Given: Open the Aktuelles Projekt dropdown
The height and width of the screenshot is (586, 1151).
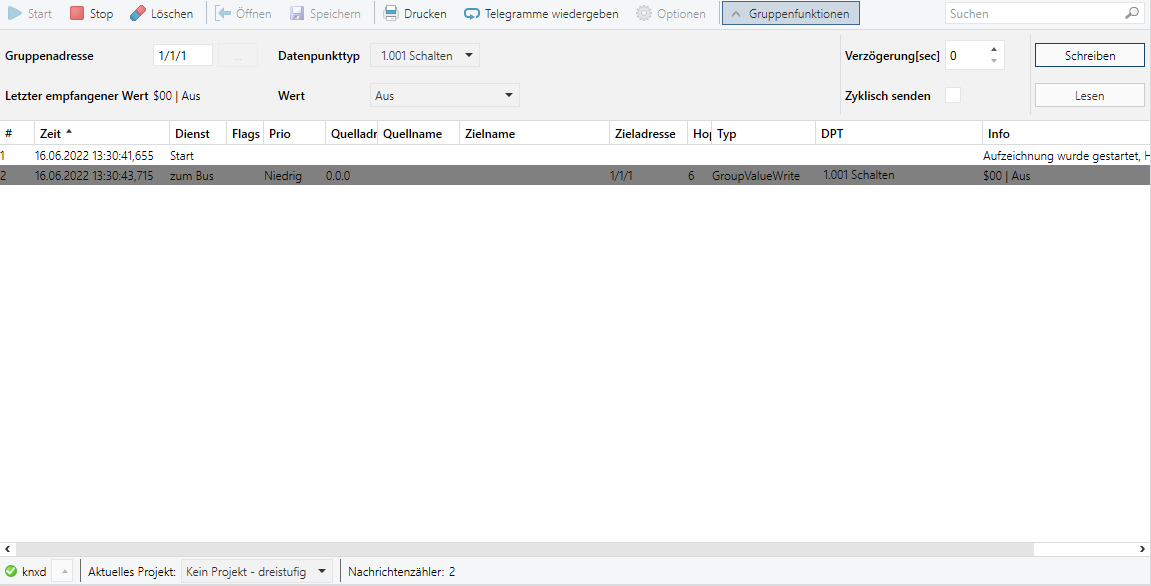Looking at the screenshot, I should tap(320, 570).
